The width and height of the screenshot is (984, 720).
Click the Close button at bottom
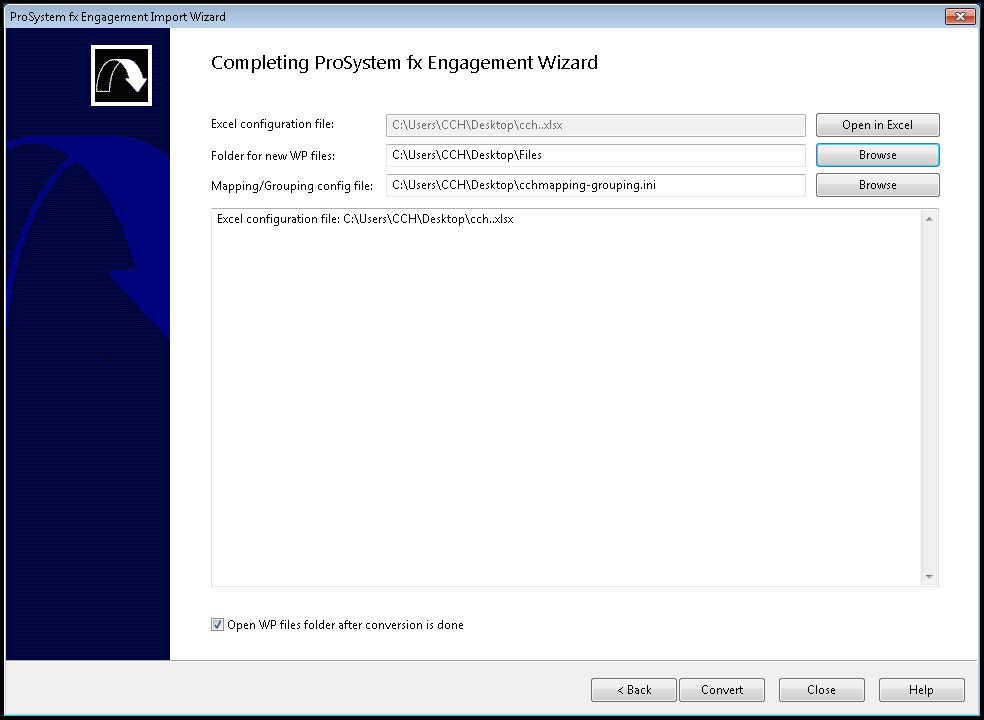coord(821,690)
